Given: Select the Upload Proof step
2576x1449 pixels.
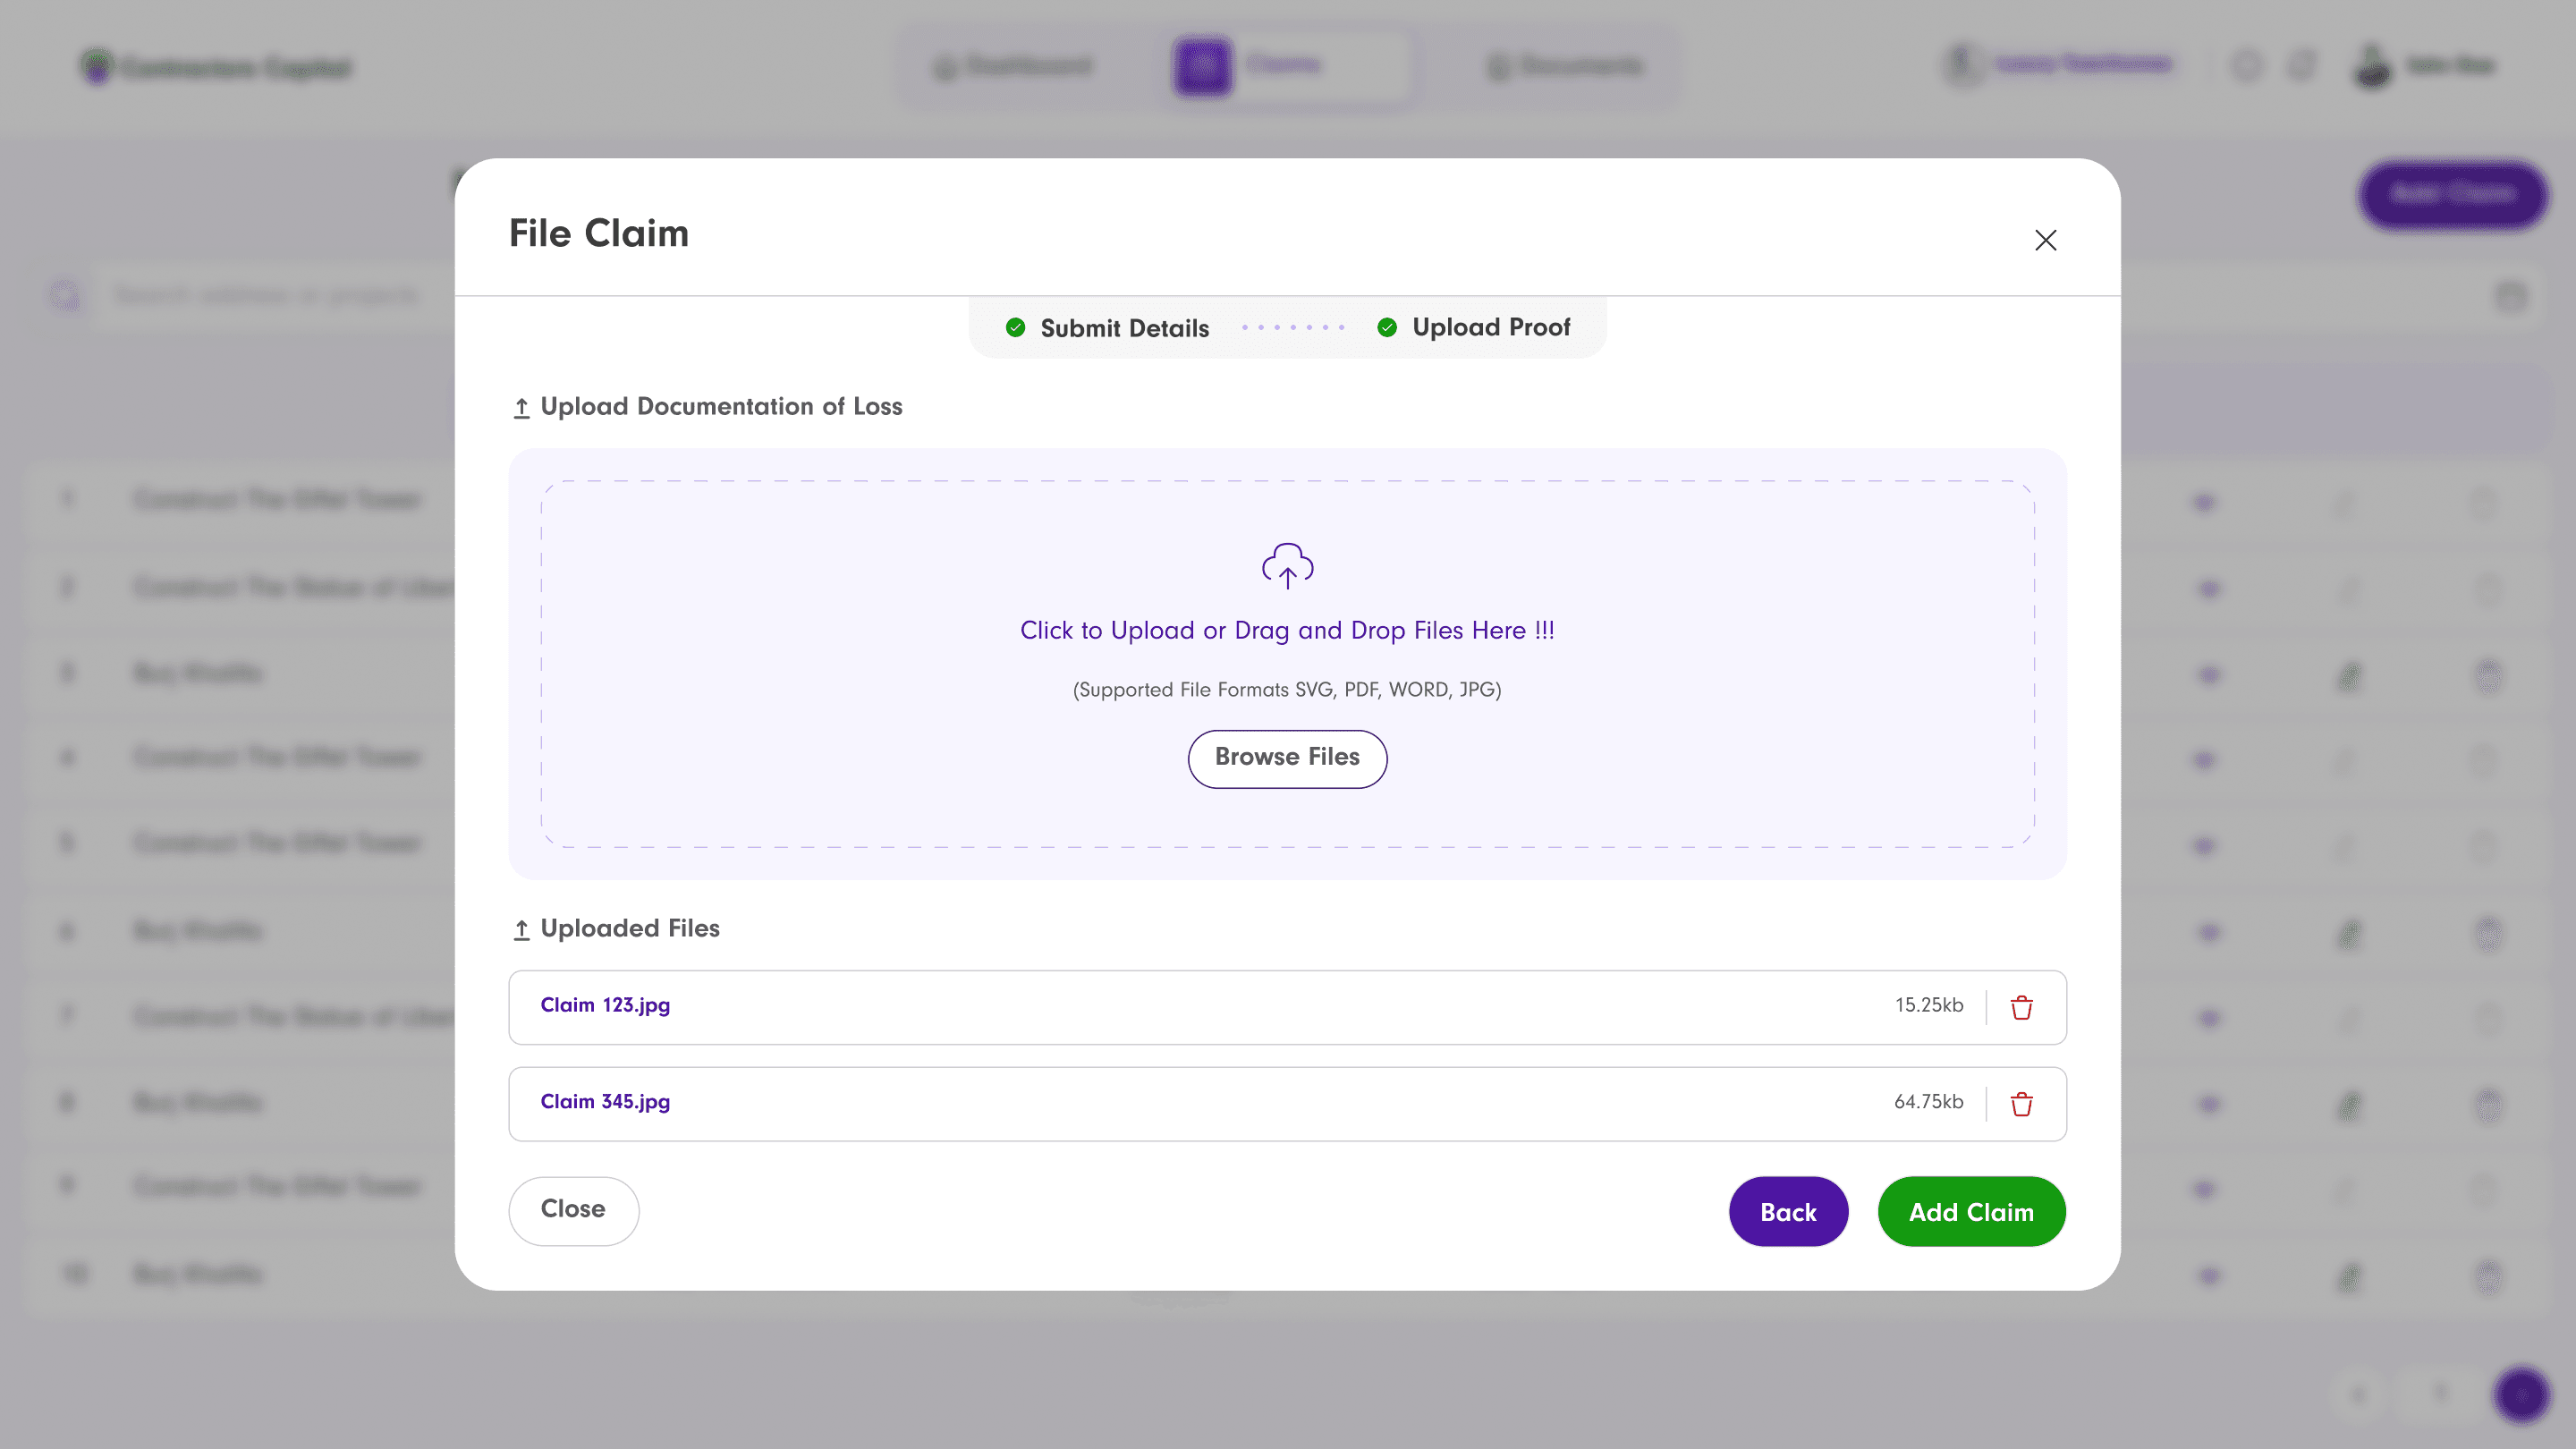Looking at the screenshot, I should 1491,327.
